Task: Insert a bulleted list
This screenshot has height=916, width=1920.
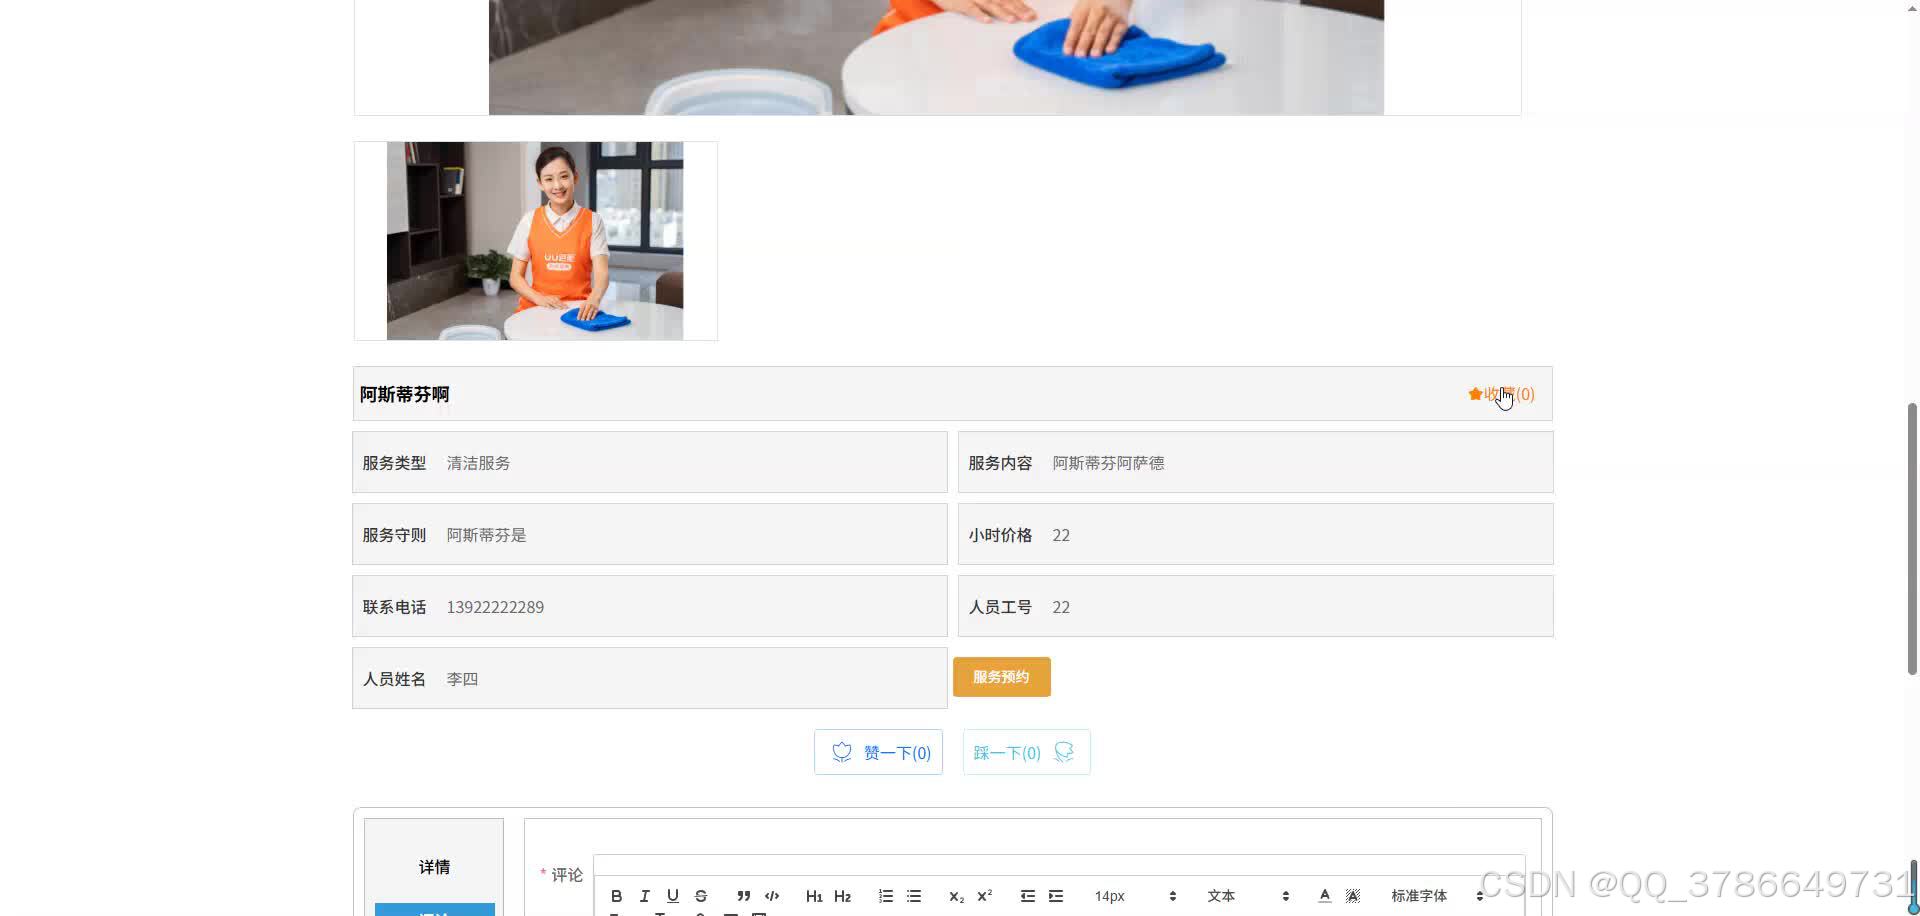Action: tap(913, 896)
